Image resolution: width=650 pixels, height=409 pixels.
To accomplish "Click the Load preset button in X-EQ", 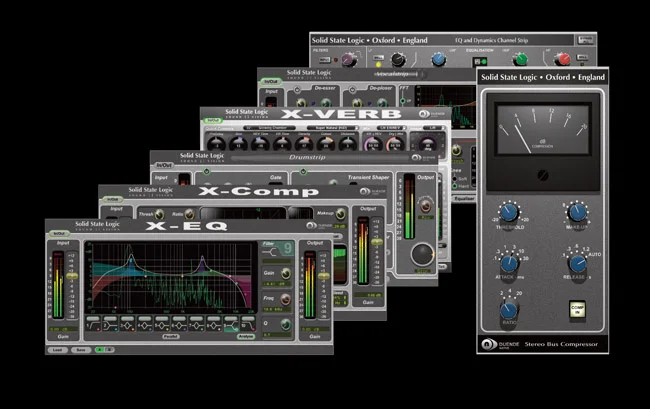I will [x=57, y=350].
